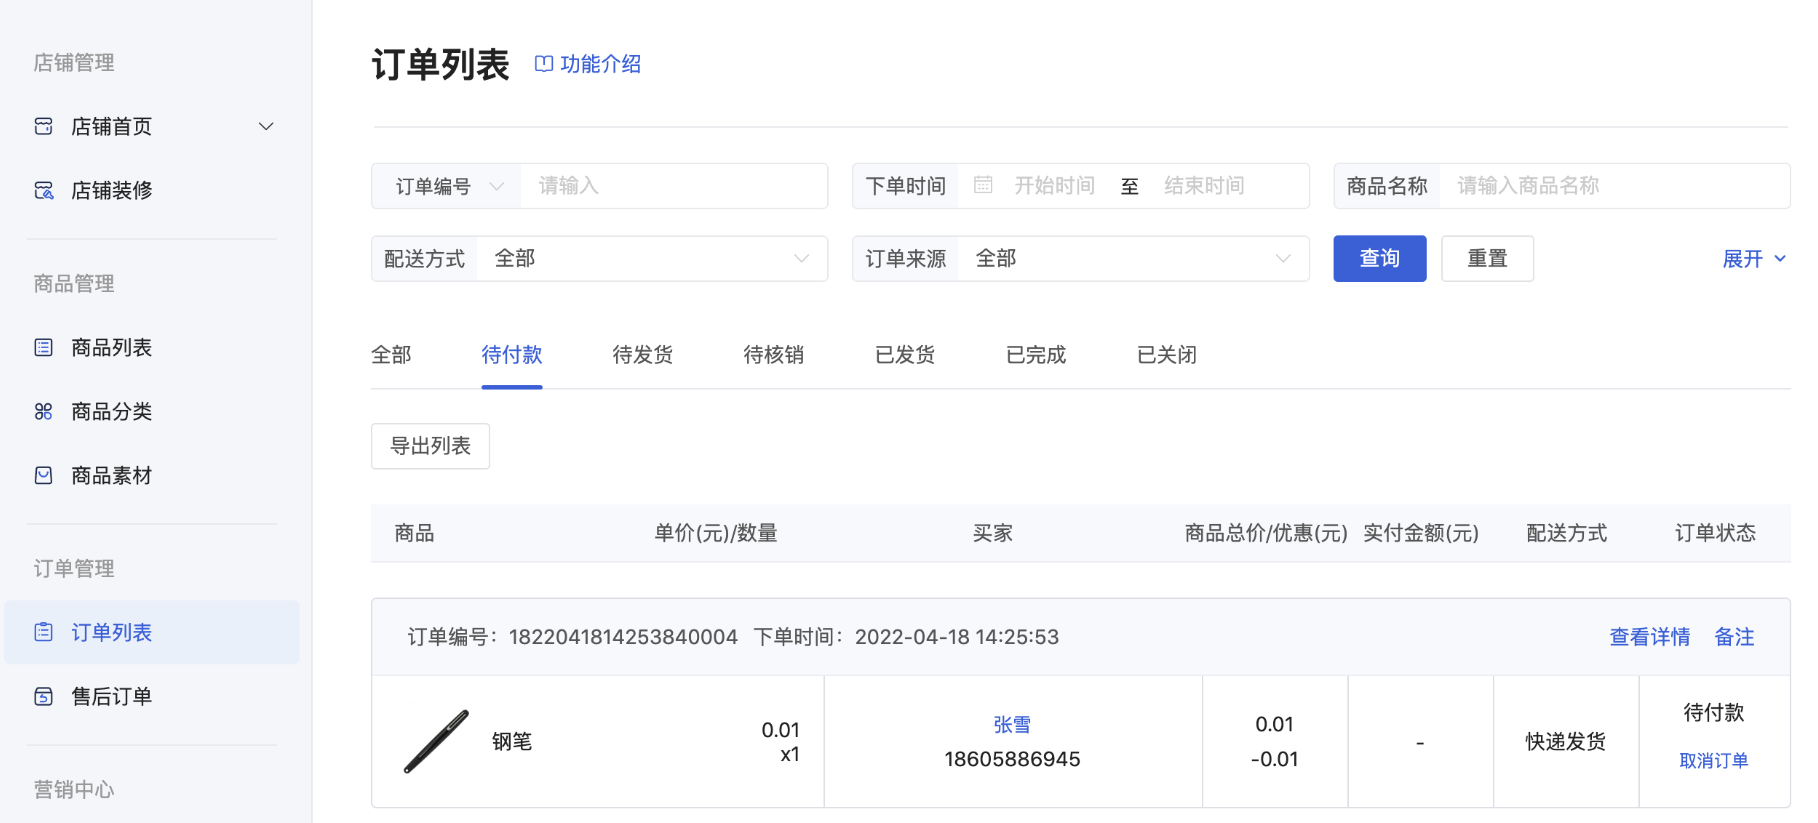Click order number 1822041814253840004
The width and height of the screenshot is (1818, 823).
click(623, 637)
